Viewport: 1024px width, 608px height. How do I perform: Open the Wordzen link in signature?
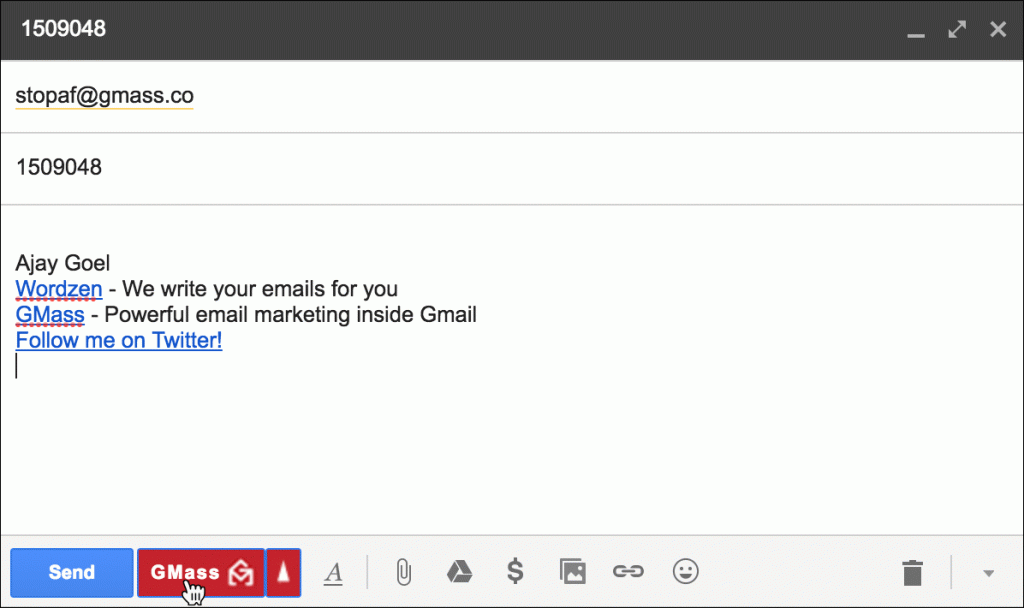[x=59, y=290]
